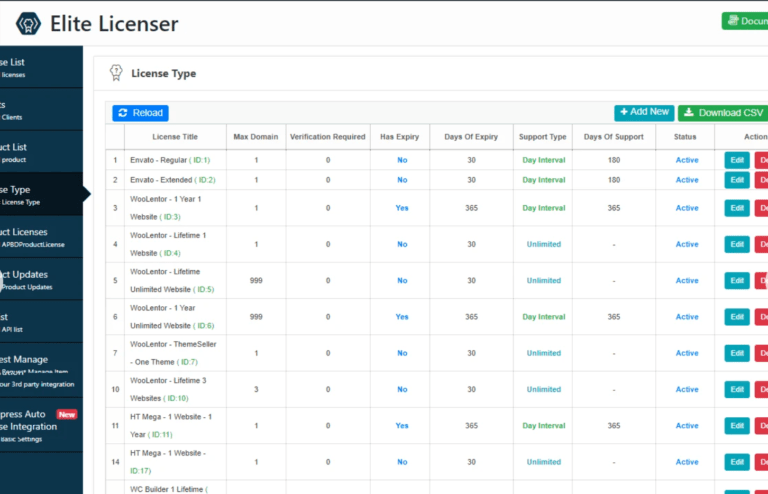Open License List in the sidebar

[x=41, y=68]
